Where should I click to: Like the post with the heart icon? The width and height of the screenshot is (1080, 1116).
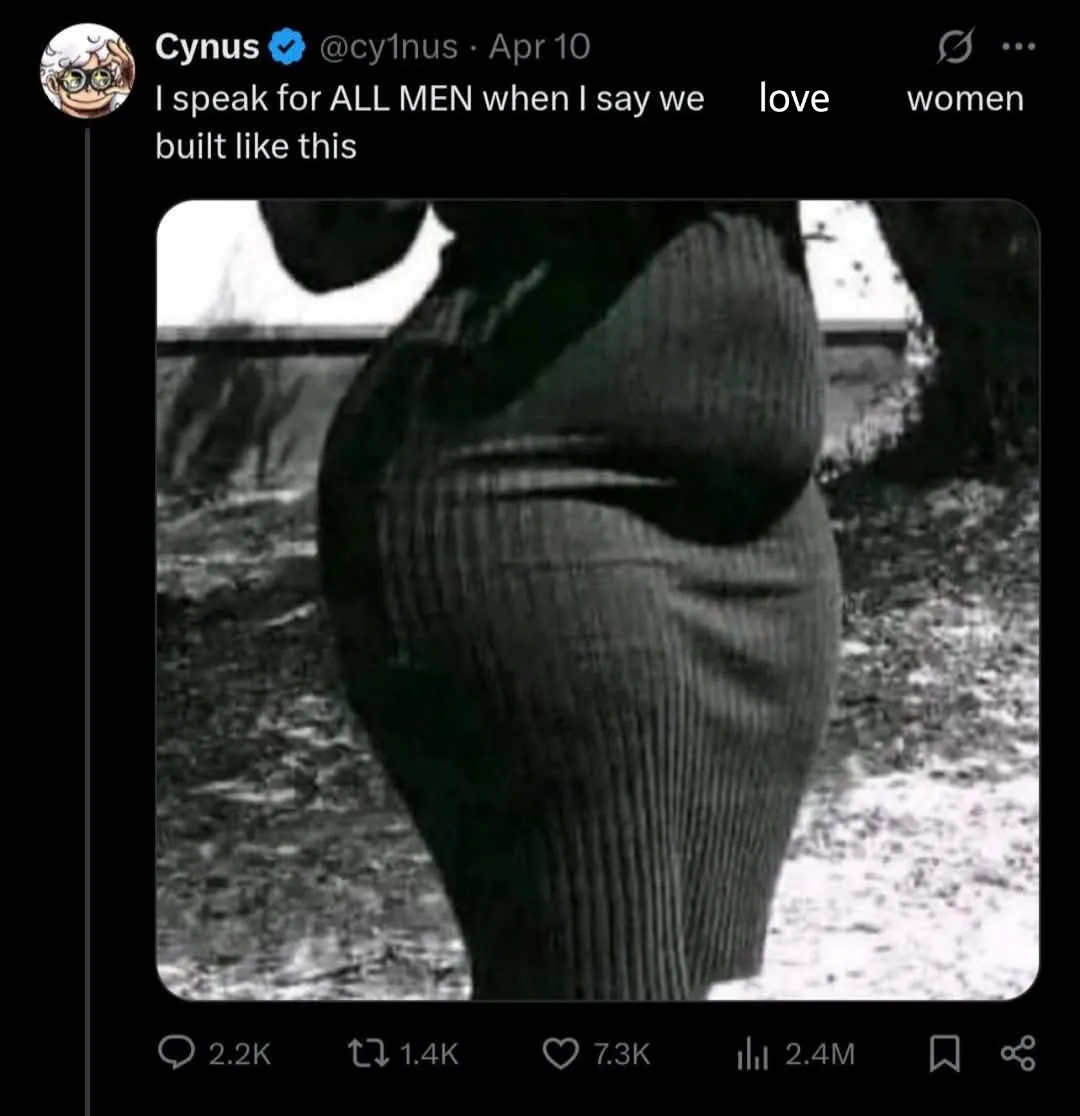[x=560, y=1053]
